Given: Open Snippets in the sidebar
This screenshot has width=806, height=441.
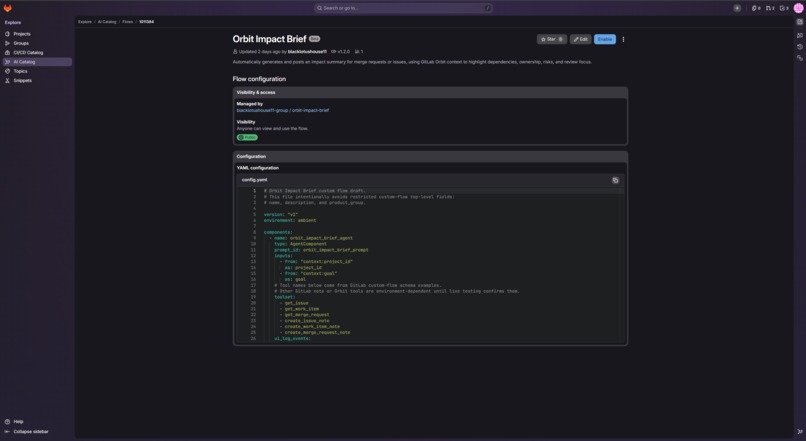Looking at the screenshot, I should pos(37,80).
